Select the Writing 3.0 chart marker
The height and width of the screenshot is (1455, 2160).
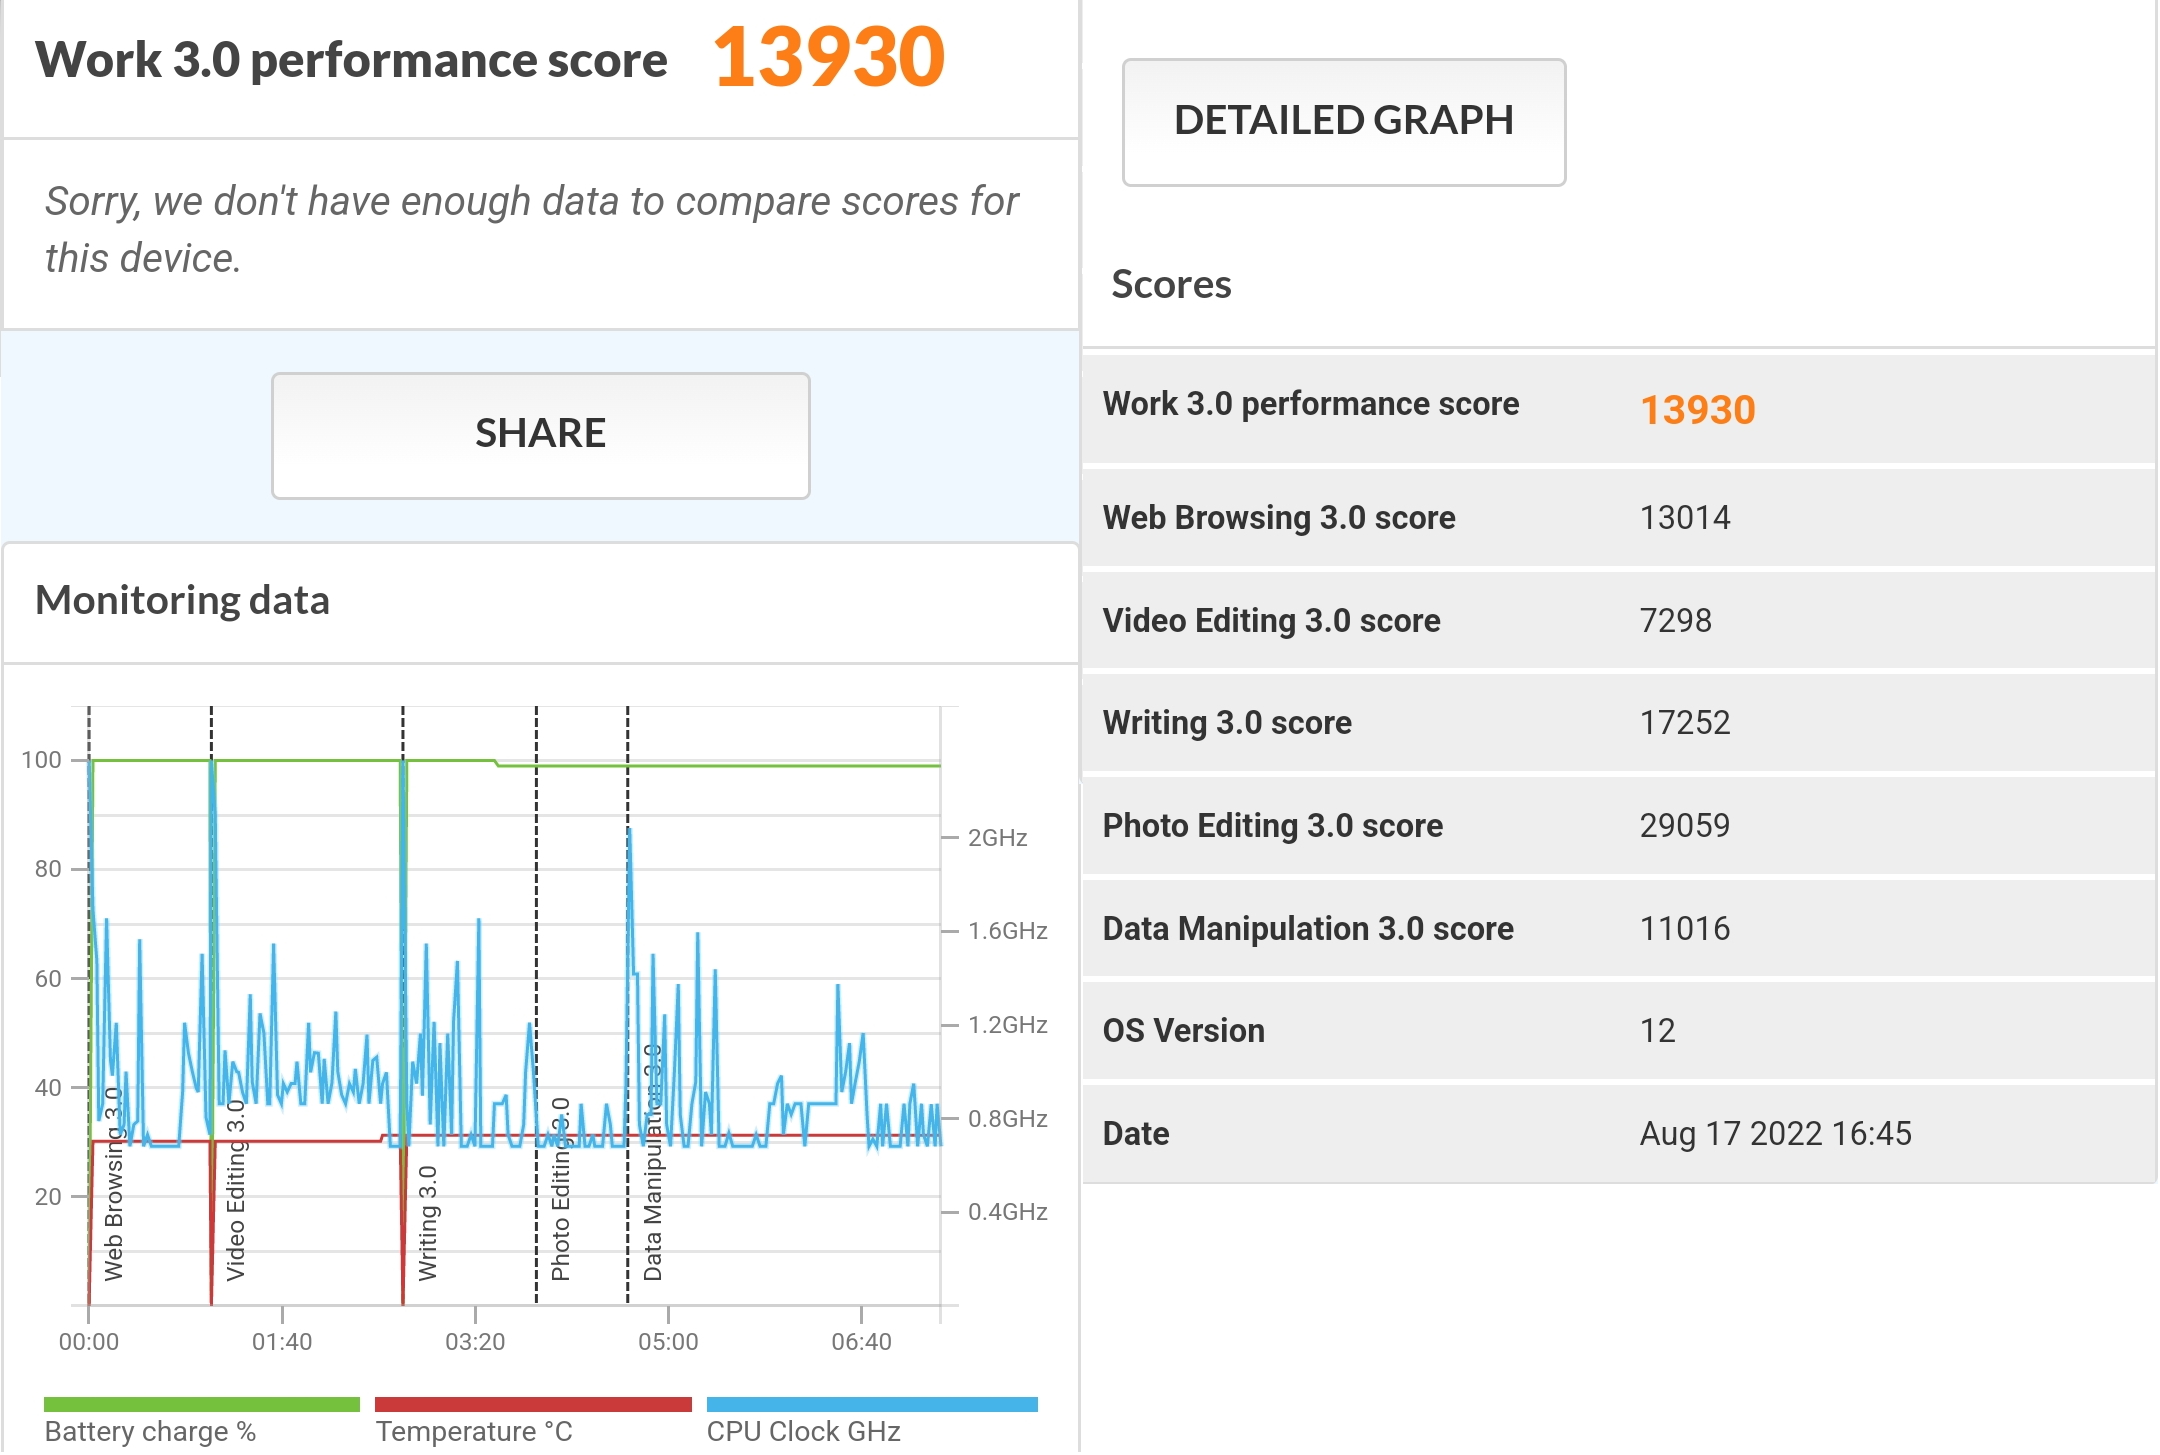coord(428,1222)
